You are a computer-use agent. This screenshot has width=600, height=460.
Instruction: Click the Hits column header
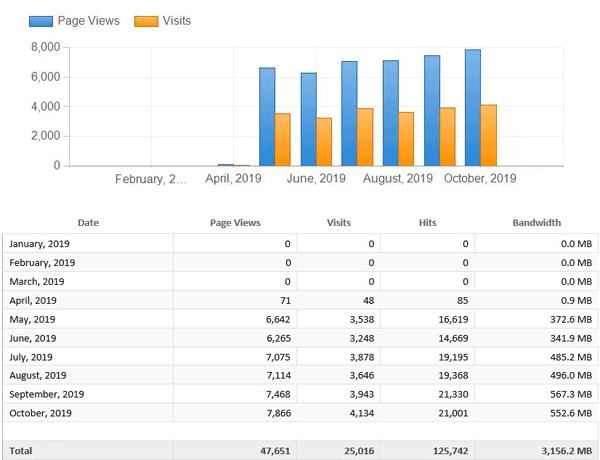[427, 223]
